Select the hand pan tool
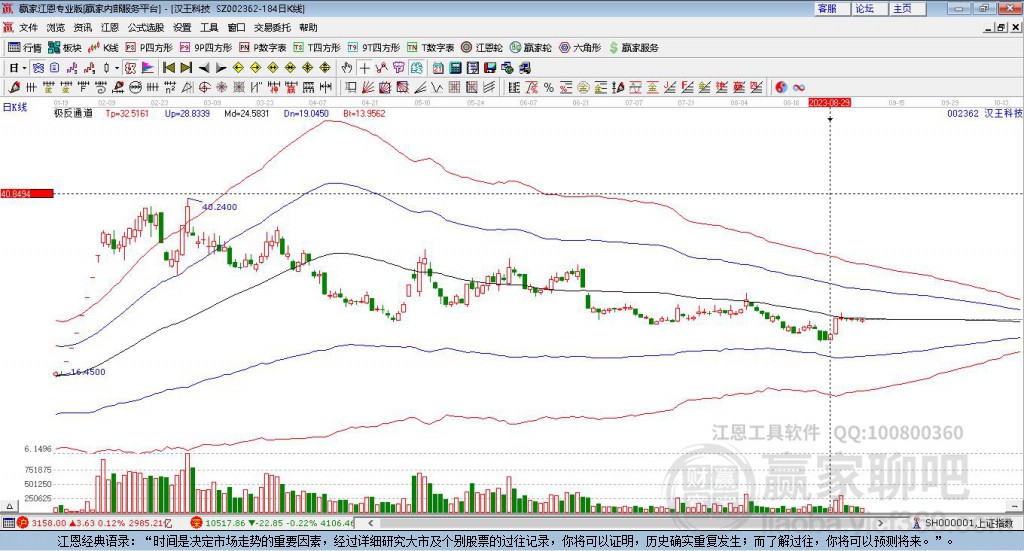1024x551 pixels. click(x=347, y=68)
